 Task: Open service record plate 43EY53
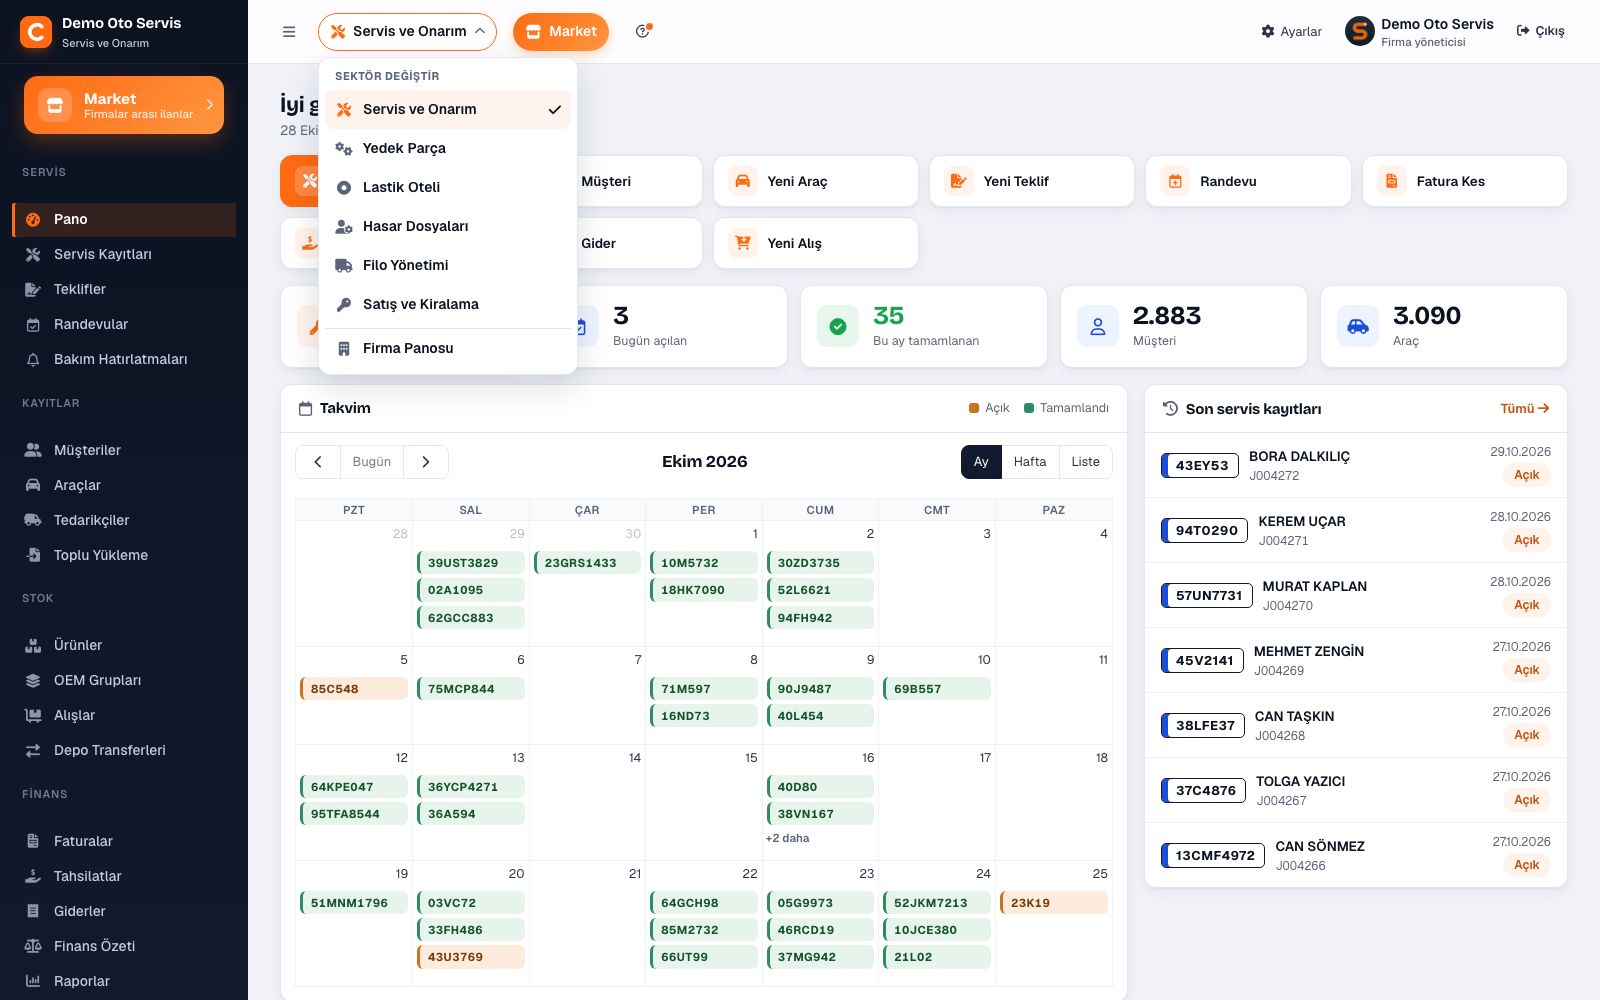1201,465
